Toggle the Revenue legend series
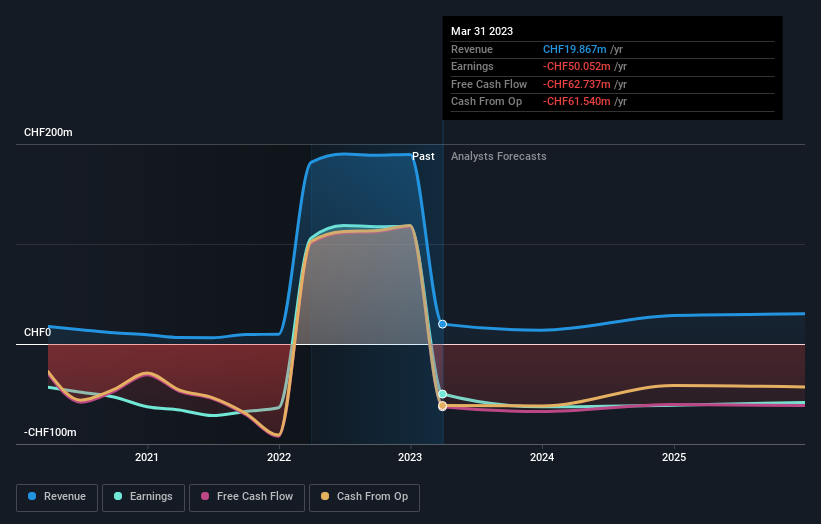The image size is (821, 524). click(57, 497)
